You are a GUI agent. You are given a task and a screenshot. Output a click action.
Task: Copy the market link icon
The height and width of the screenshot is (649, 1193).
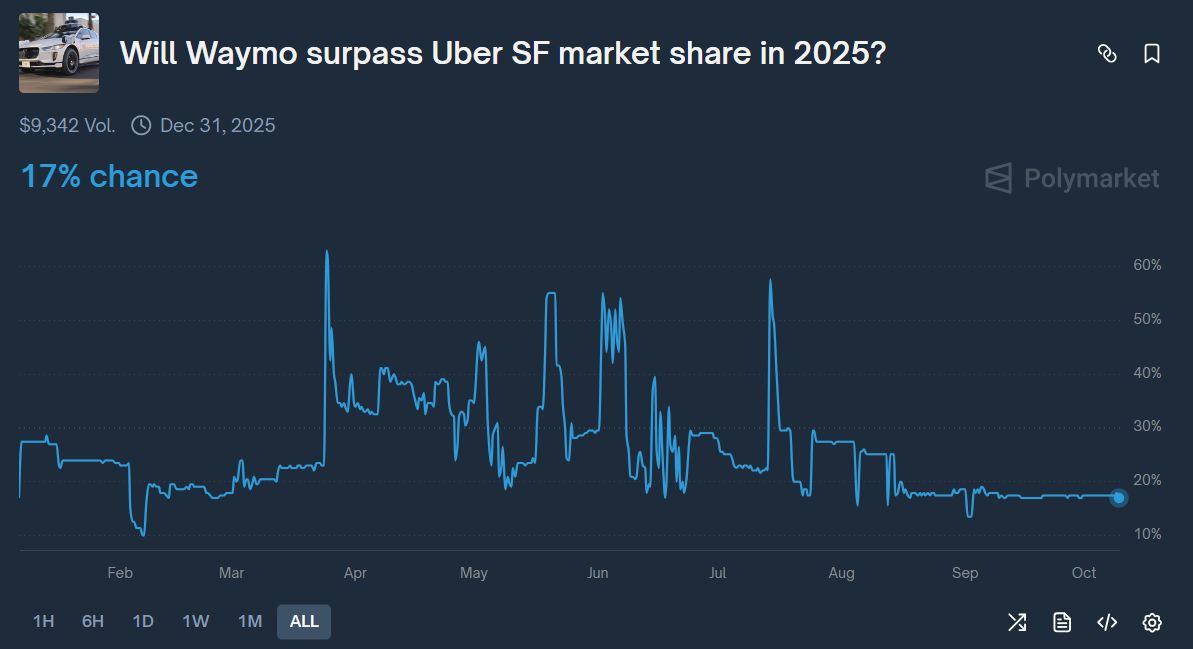[x=1107, y=54]
